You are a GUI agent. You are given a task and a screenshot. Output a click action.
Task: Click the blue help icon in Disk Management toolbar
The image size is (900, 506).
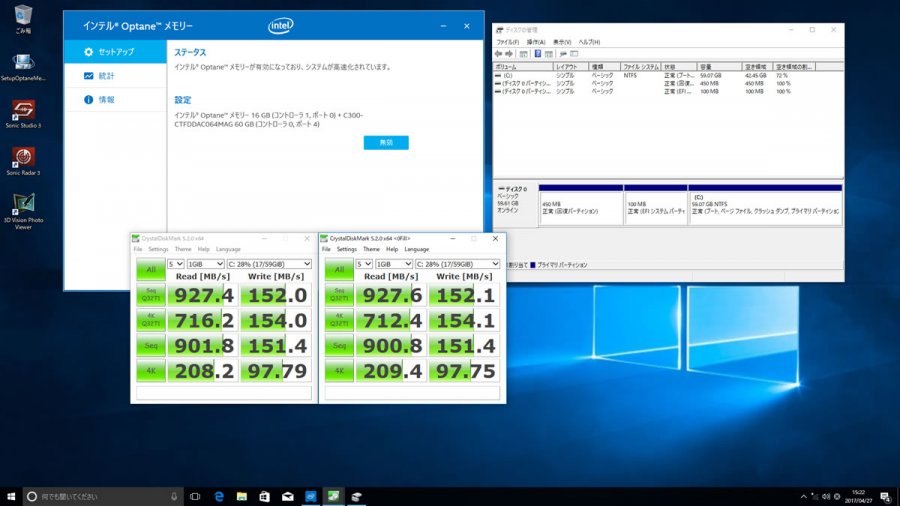tap(537, 54)
